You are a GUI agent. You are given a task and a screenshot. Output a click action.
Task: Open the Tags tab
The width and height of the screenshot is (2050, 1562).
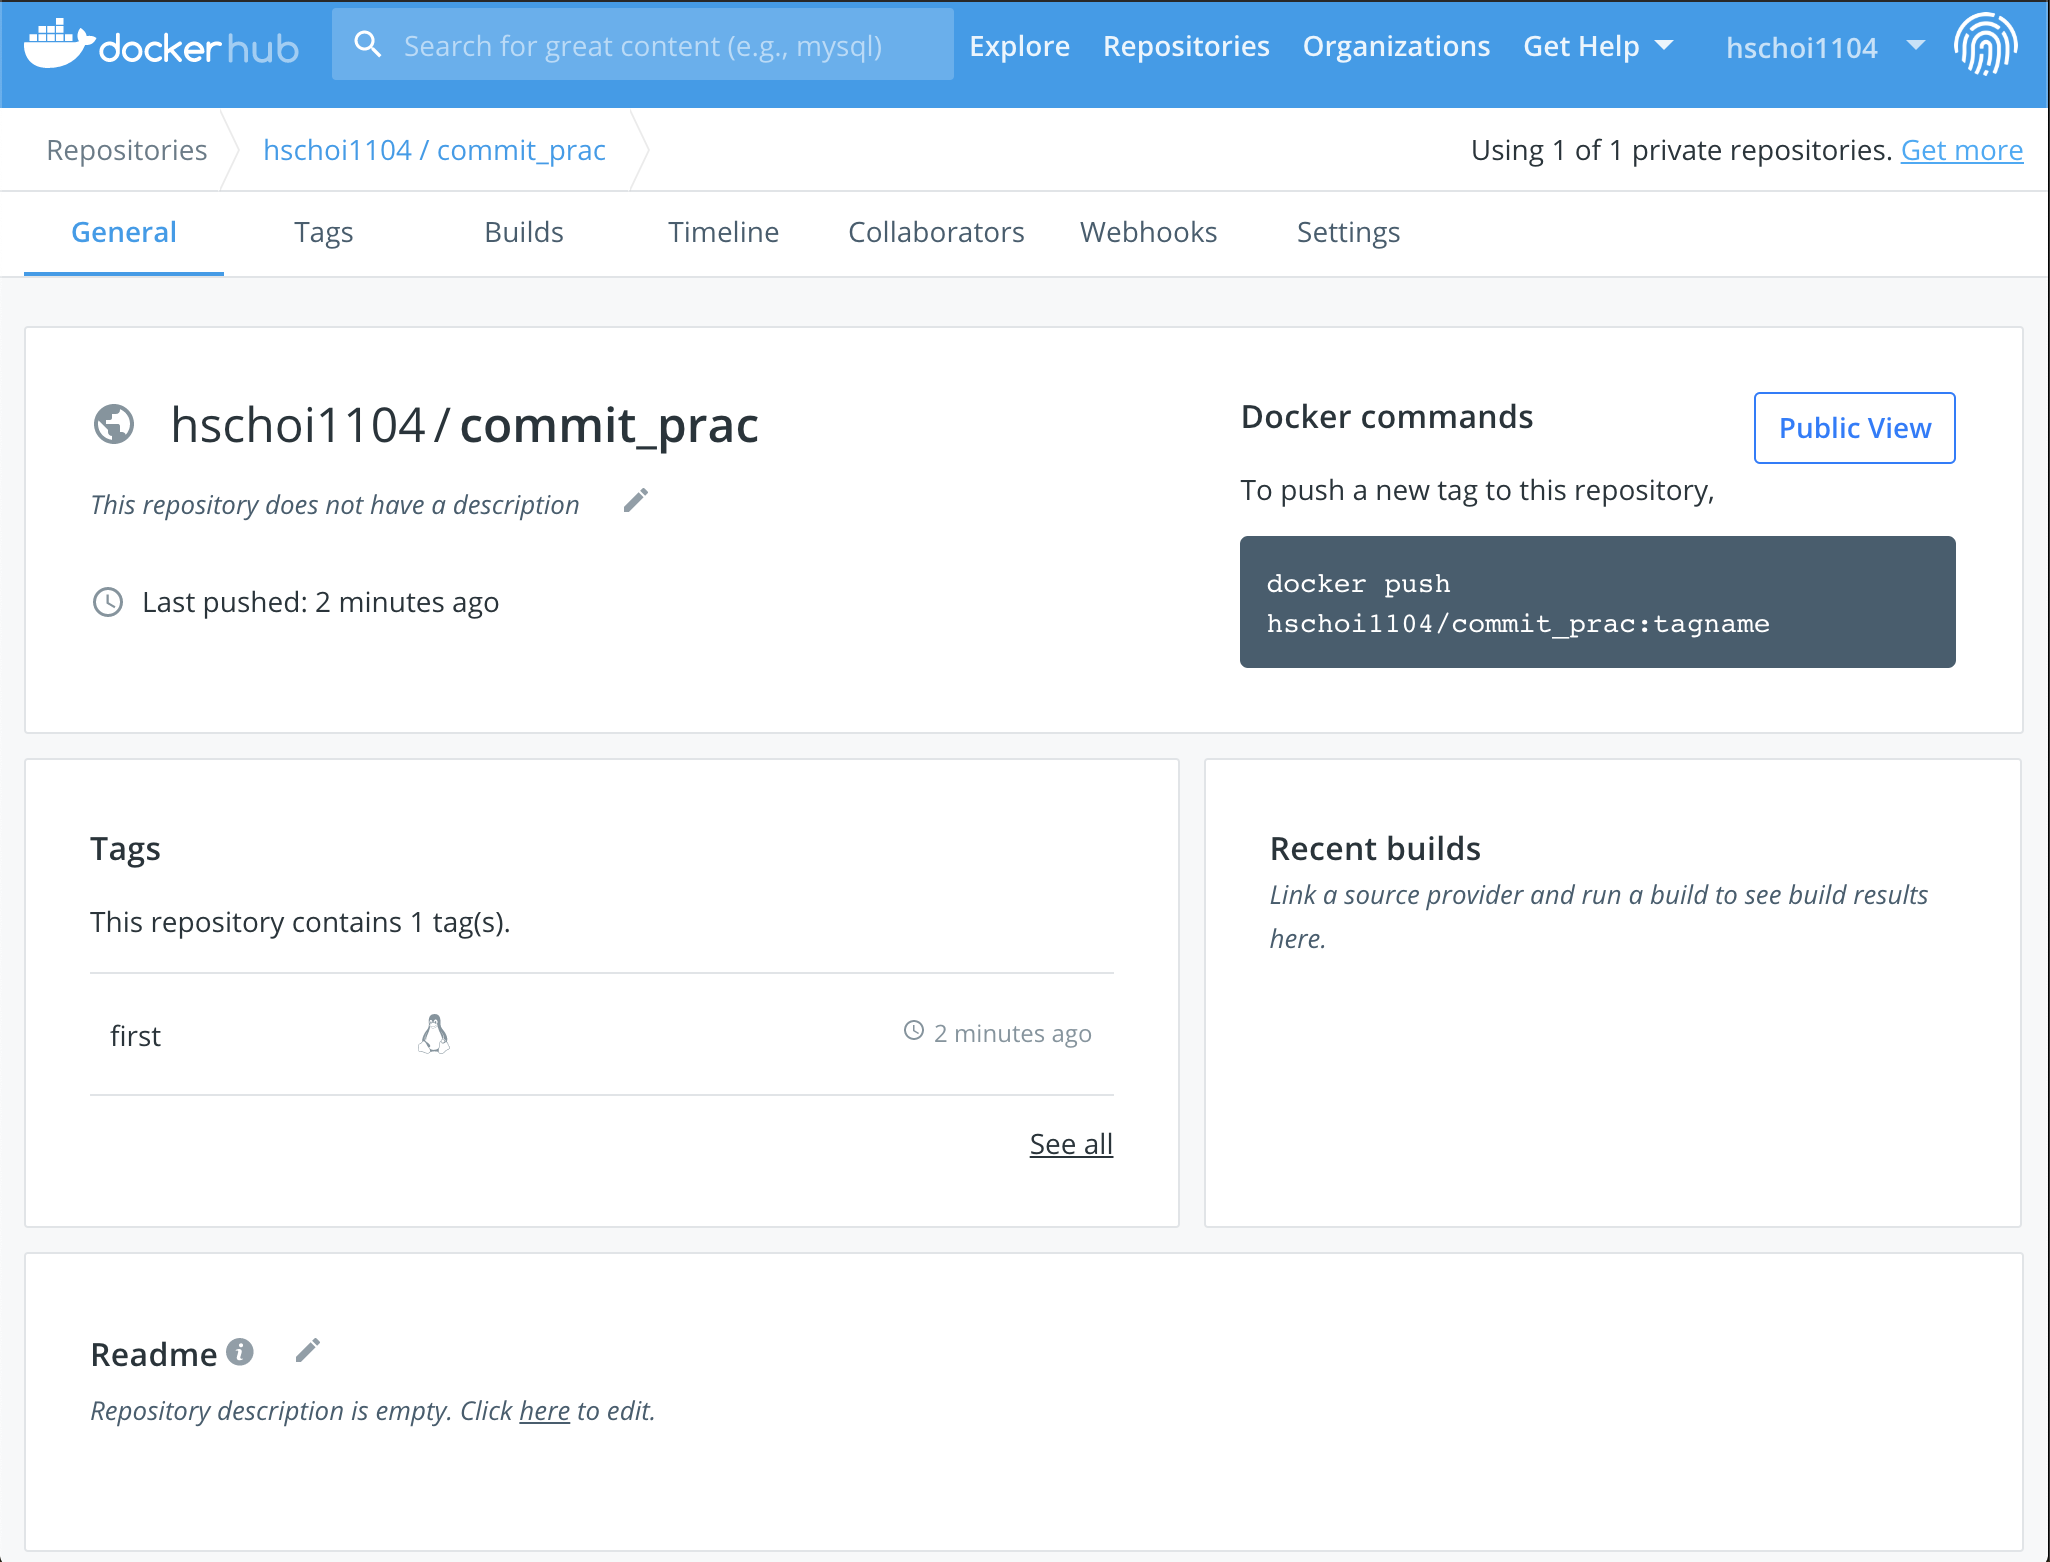(324, 232)
